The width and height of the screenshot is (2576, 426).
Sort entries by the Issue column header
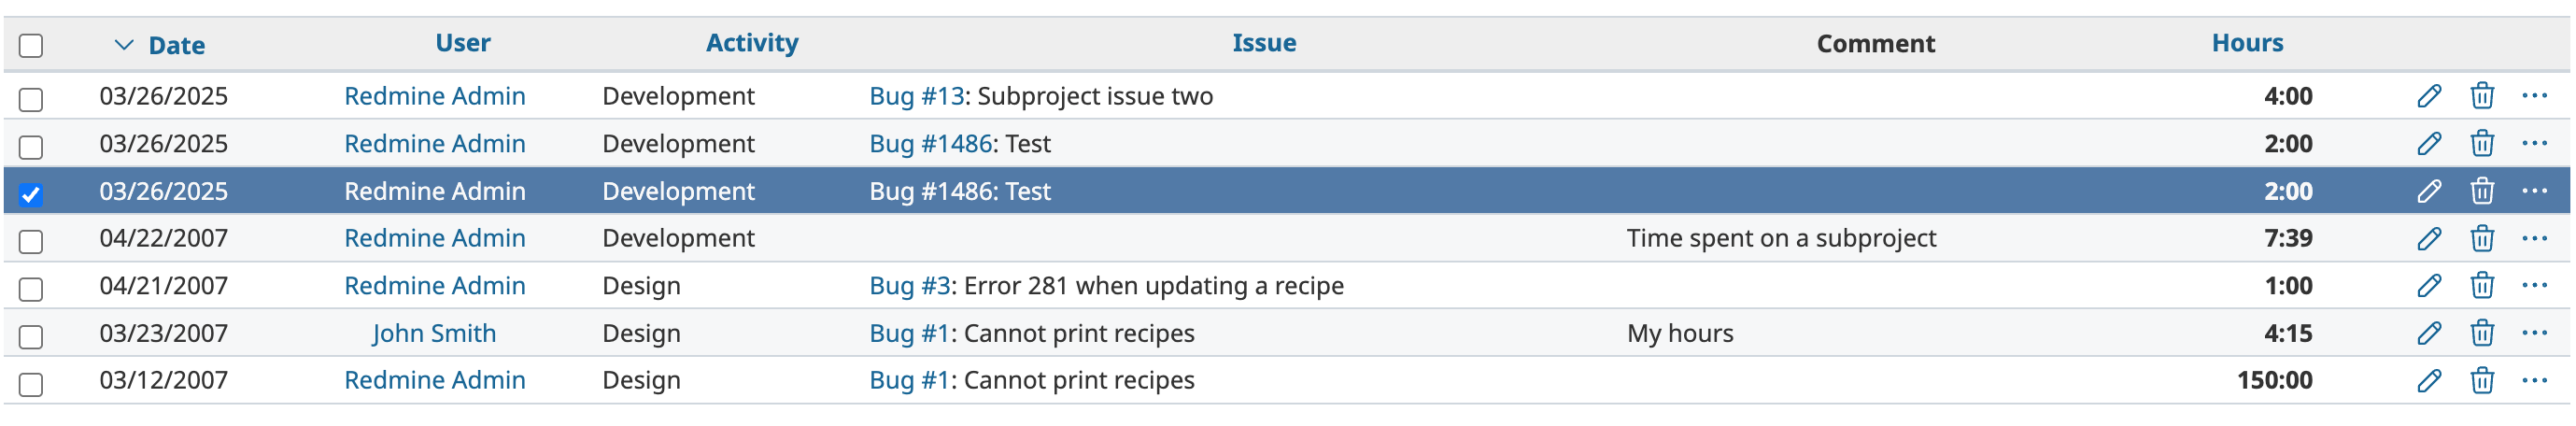coord(1263,43)
